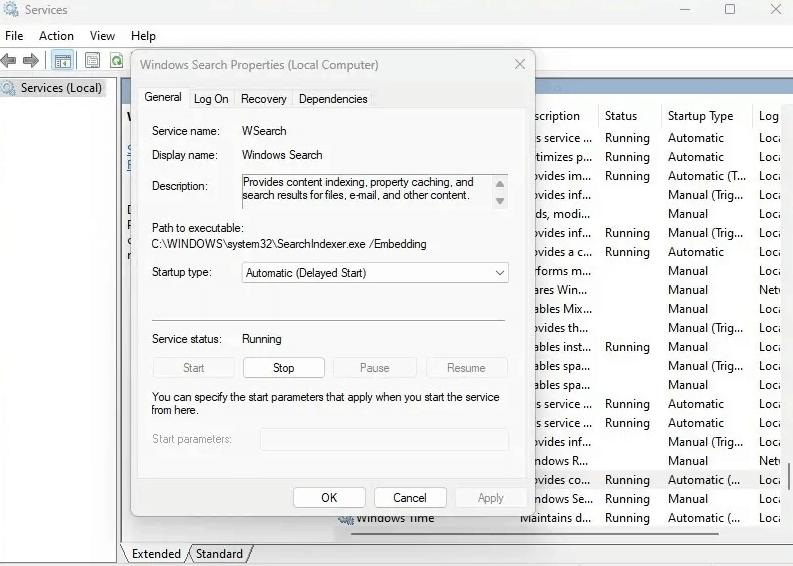
Task: Open the Dependencies tab
Action: (x=333, y=99)
